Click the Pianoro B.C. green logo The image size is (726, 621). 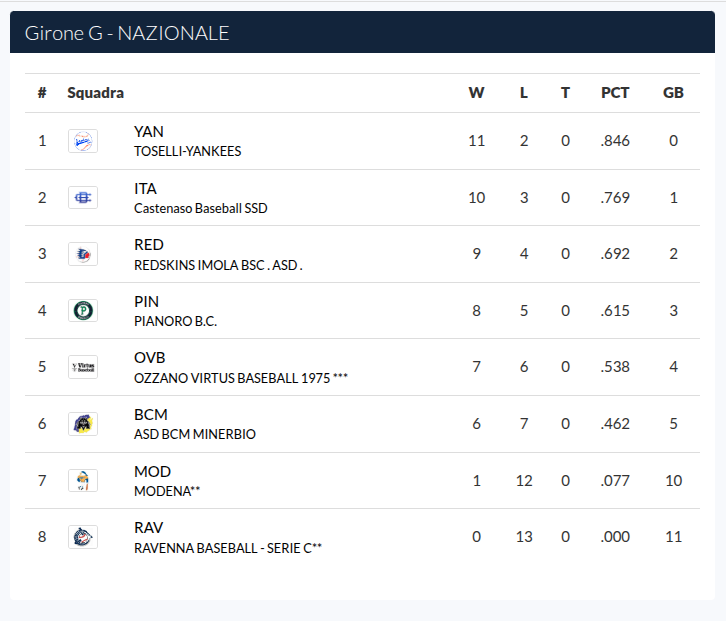(83, 310)
